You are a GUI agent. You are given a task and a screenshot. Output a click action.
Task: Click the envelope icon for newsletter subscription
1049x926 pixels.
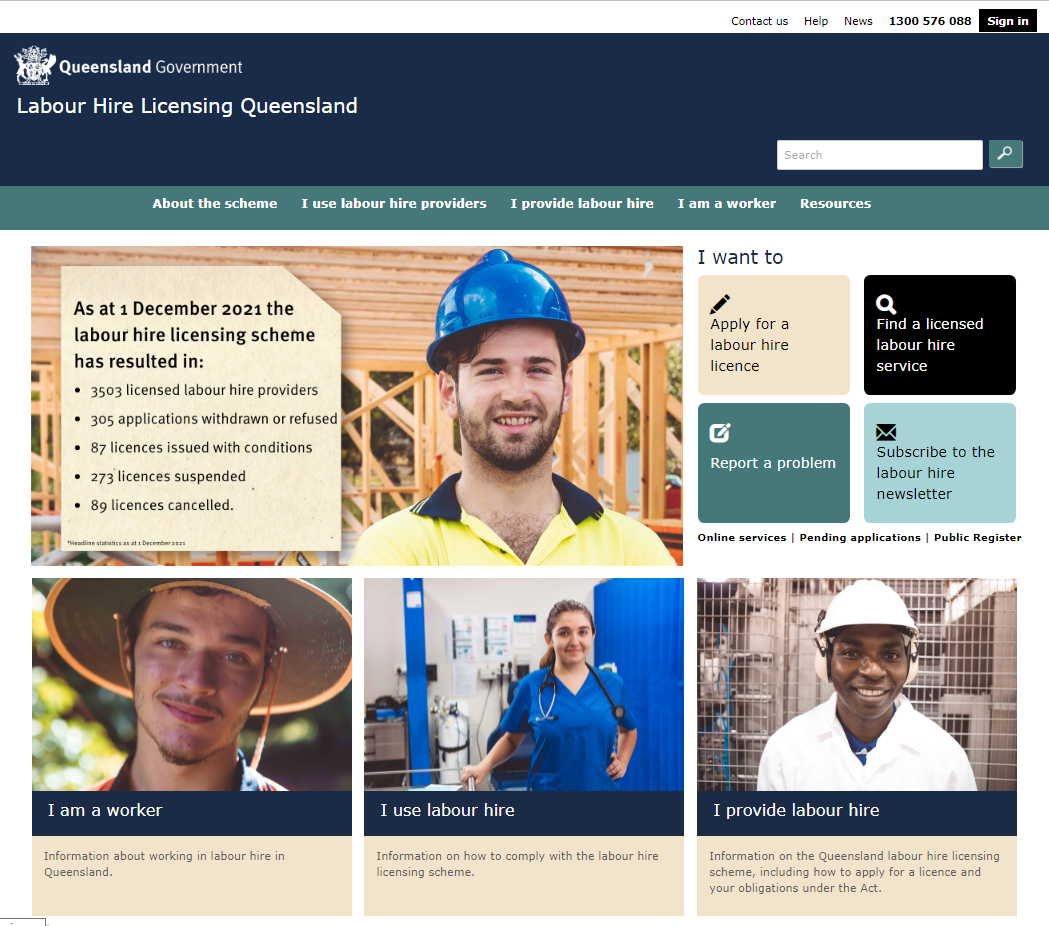886,433
